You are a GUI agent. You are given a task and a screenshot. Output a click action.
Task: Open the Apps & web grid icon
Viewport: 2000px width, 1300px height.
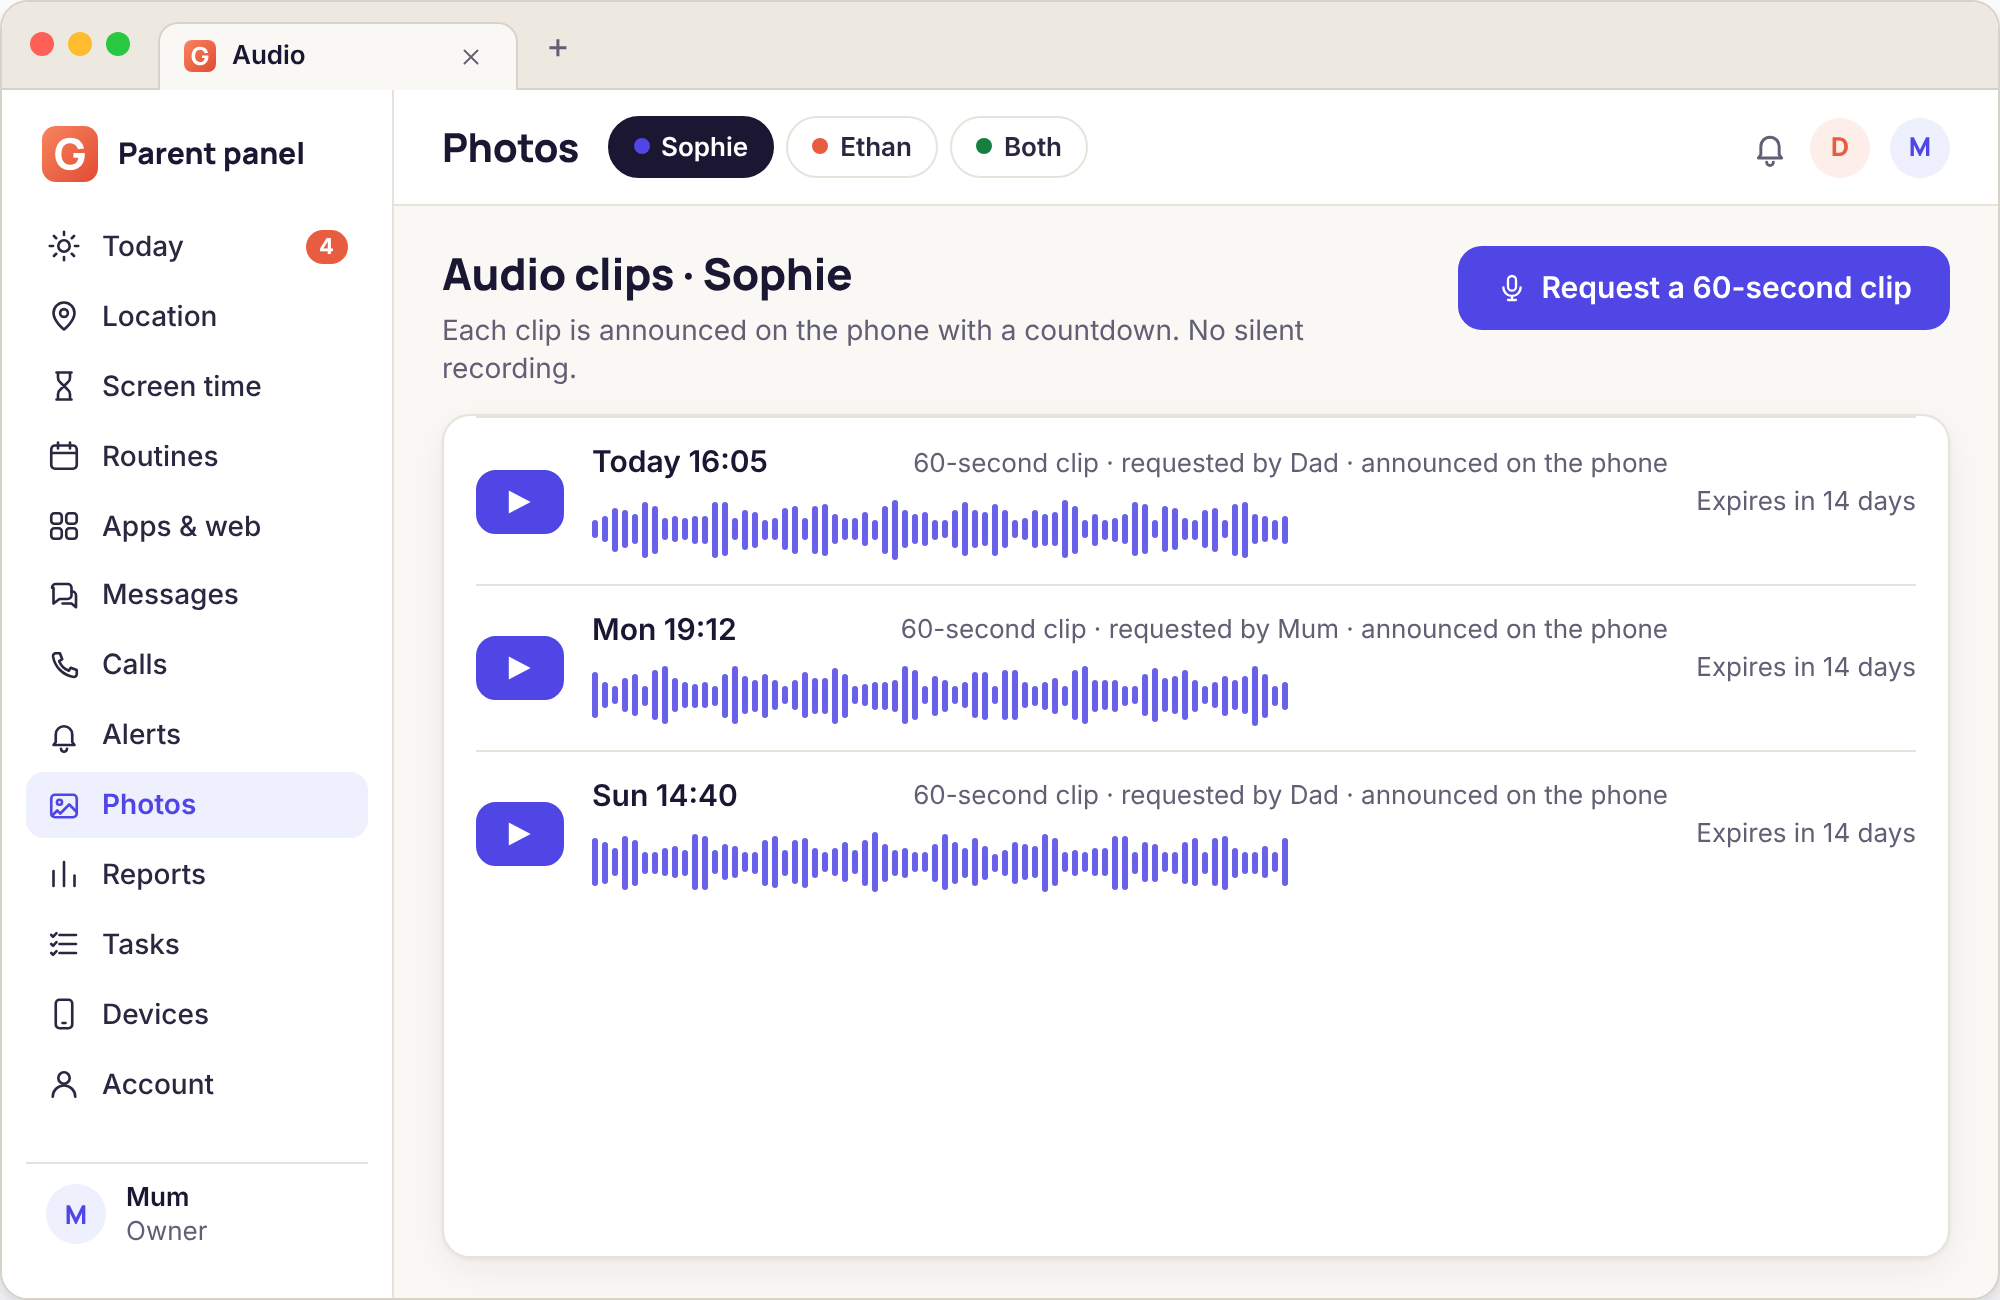(64, 526)
